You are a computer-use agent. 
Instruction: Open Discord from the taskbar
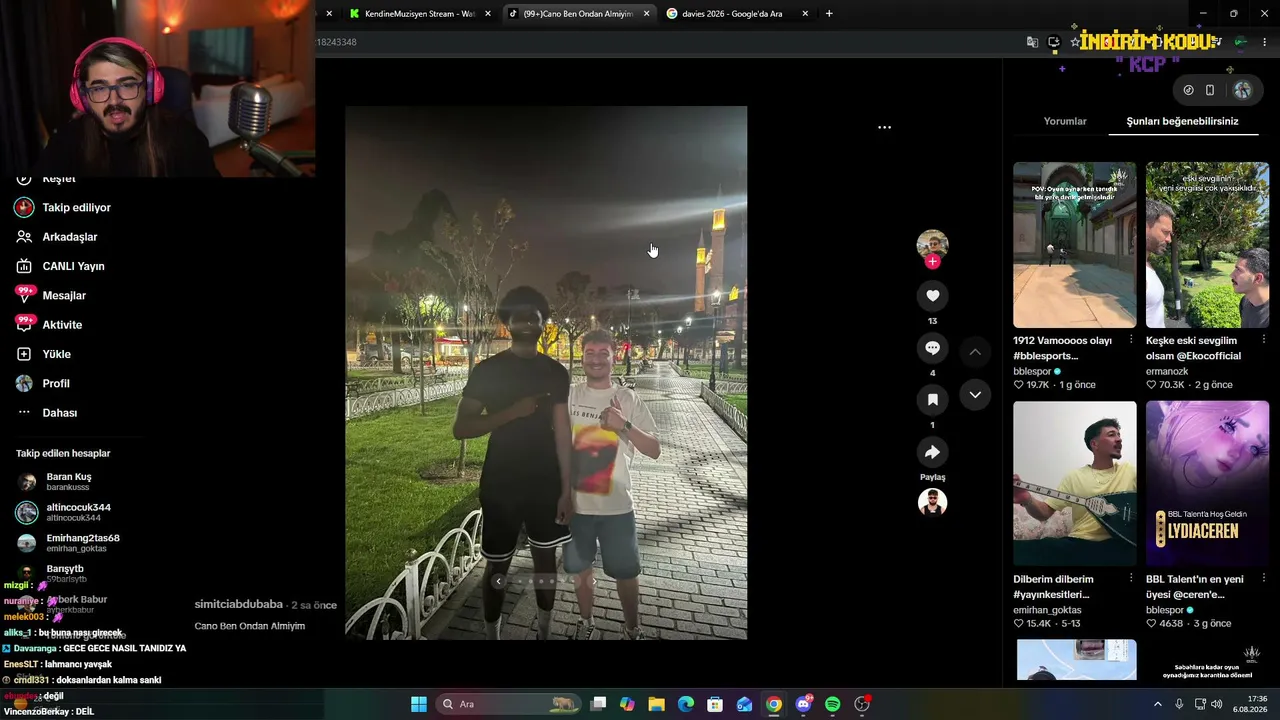803,704
